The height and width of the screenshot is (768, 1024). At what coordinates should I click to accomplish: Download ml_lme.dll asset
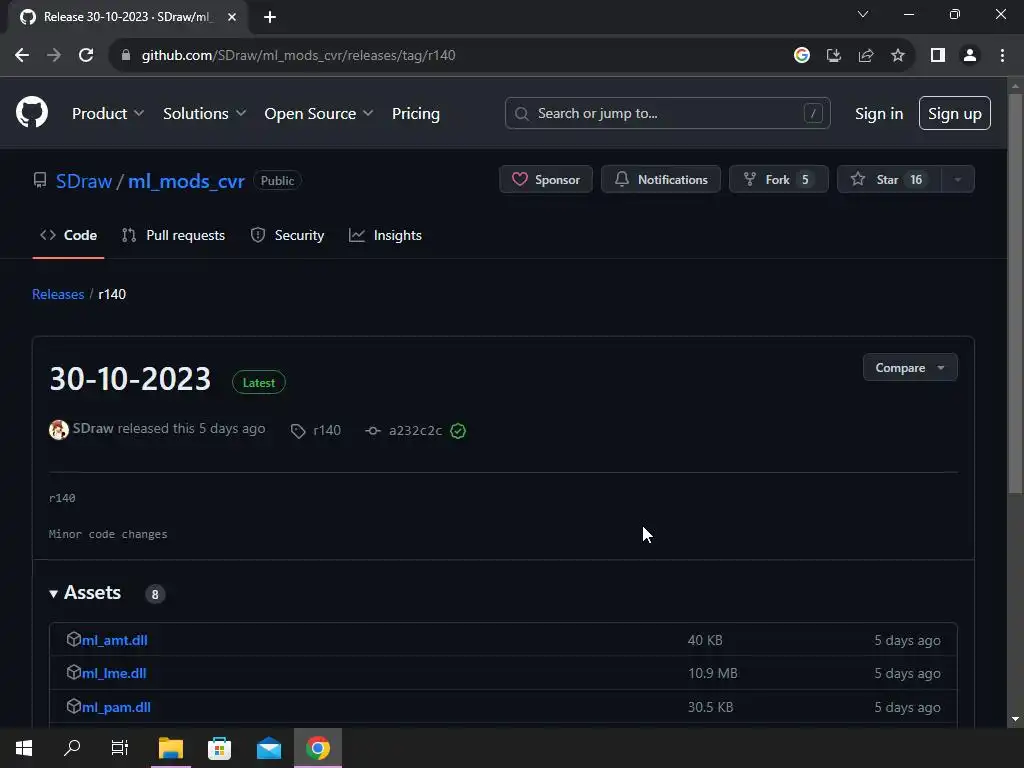click(x=114, y=673)
